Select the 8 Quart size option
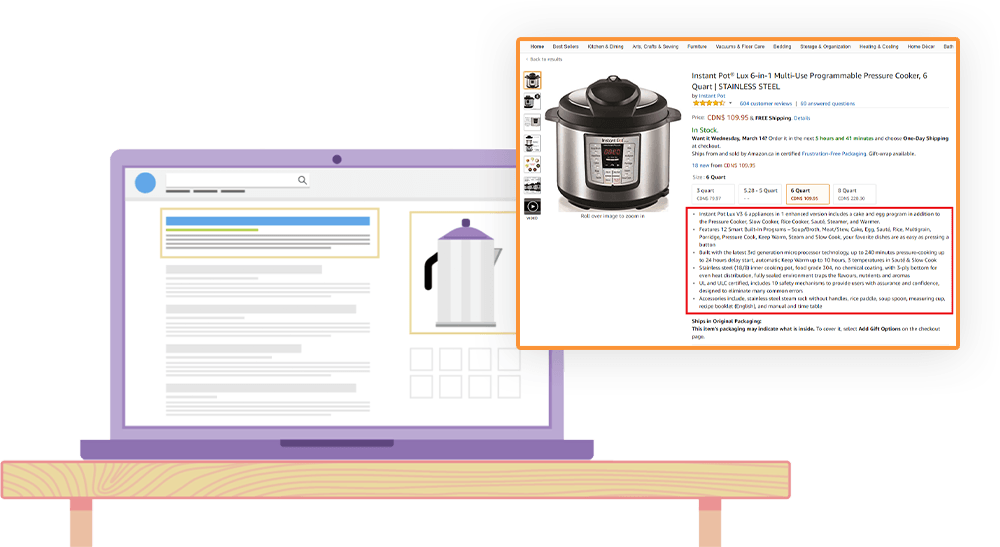 pos(855,194)
